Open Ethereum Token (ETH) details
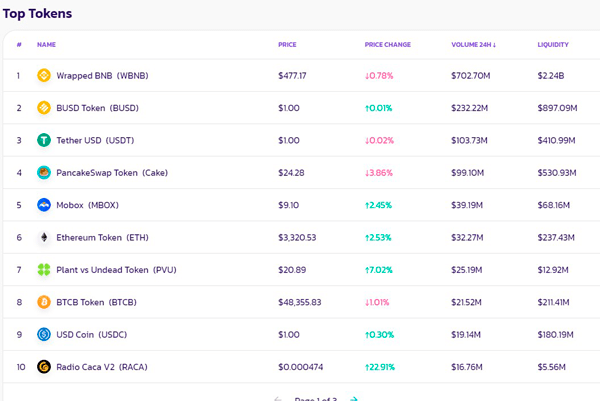This screenshot has width=600, height=401. tap(102, 238)
